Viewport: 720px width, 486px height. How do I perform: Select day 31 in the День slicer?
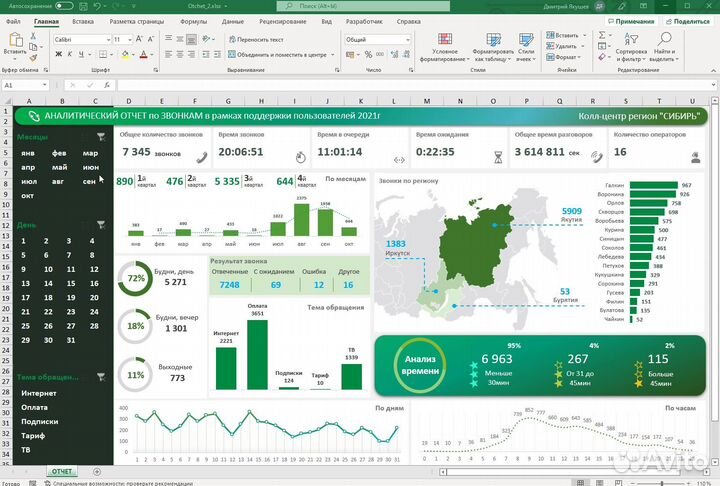(x=71, y=340)
